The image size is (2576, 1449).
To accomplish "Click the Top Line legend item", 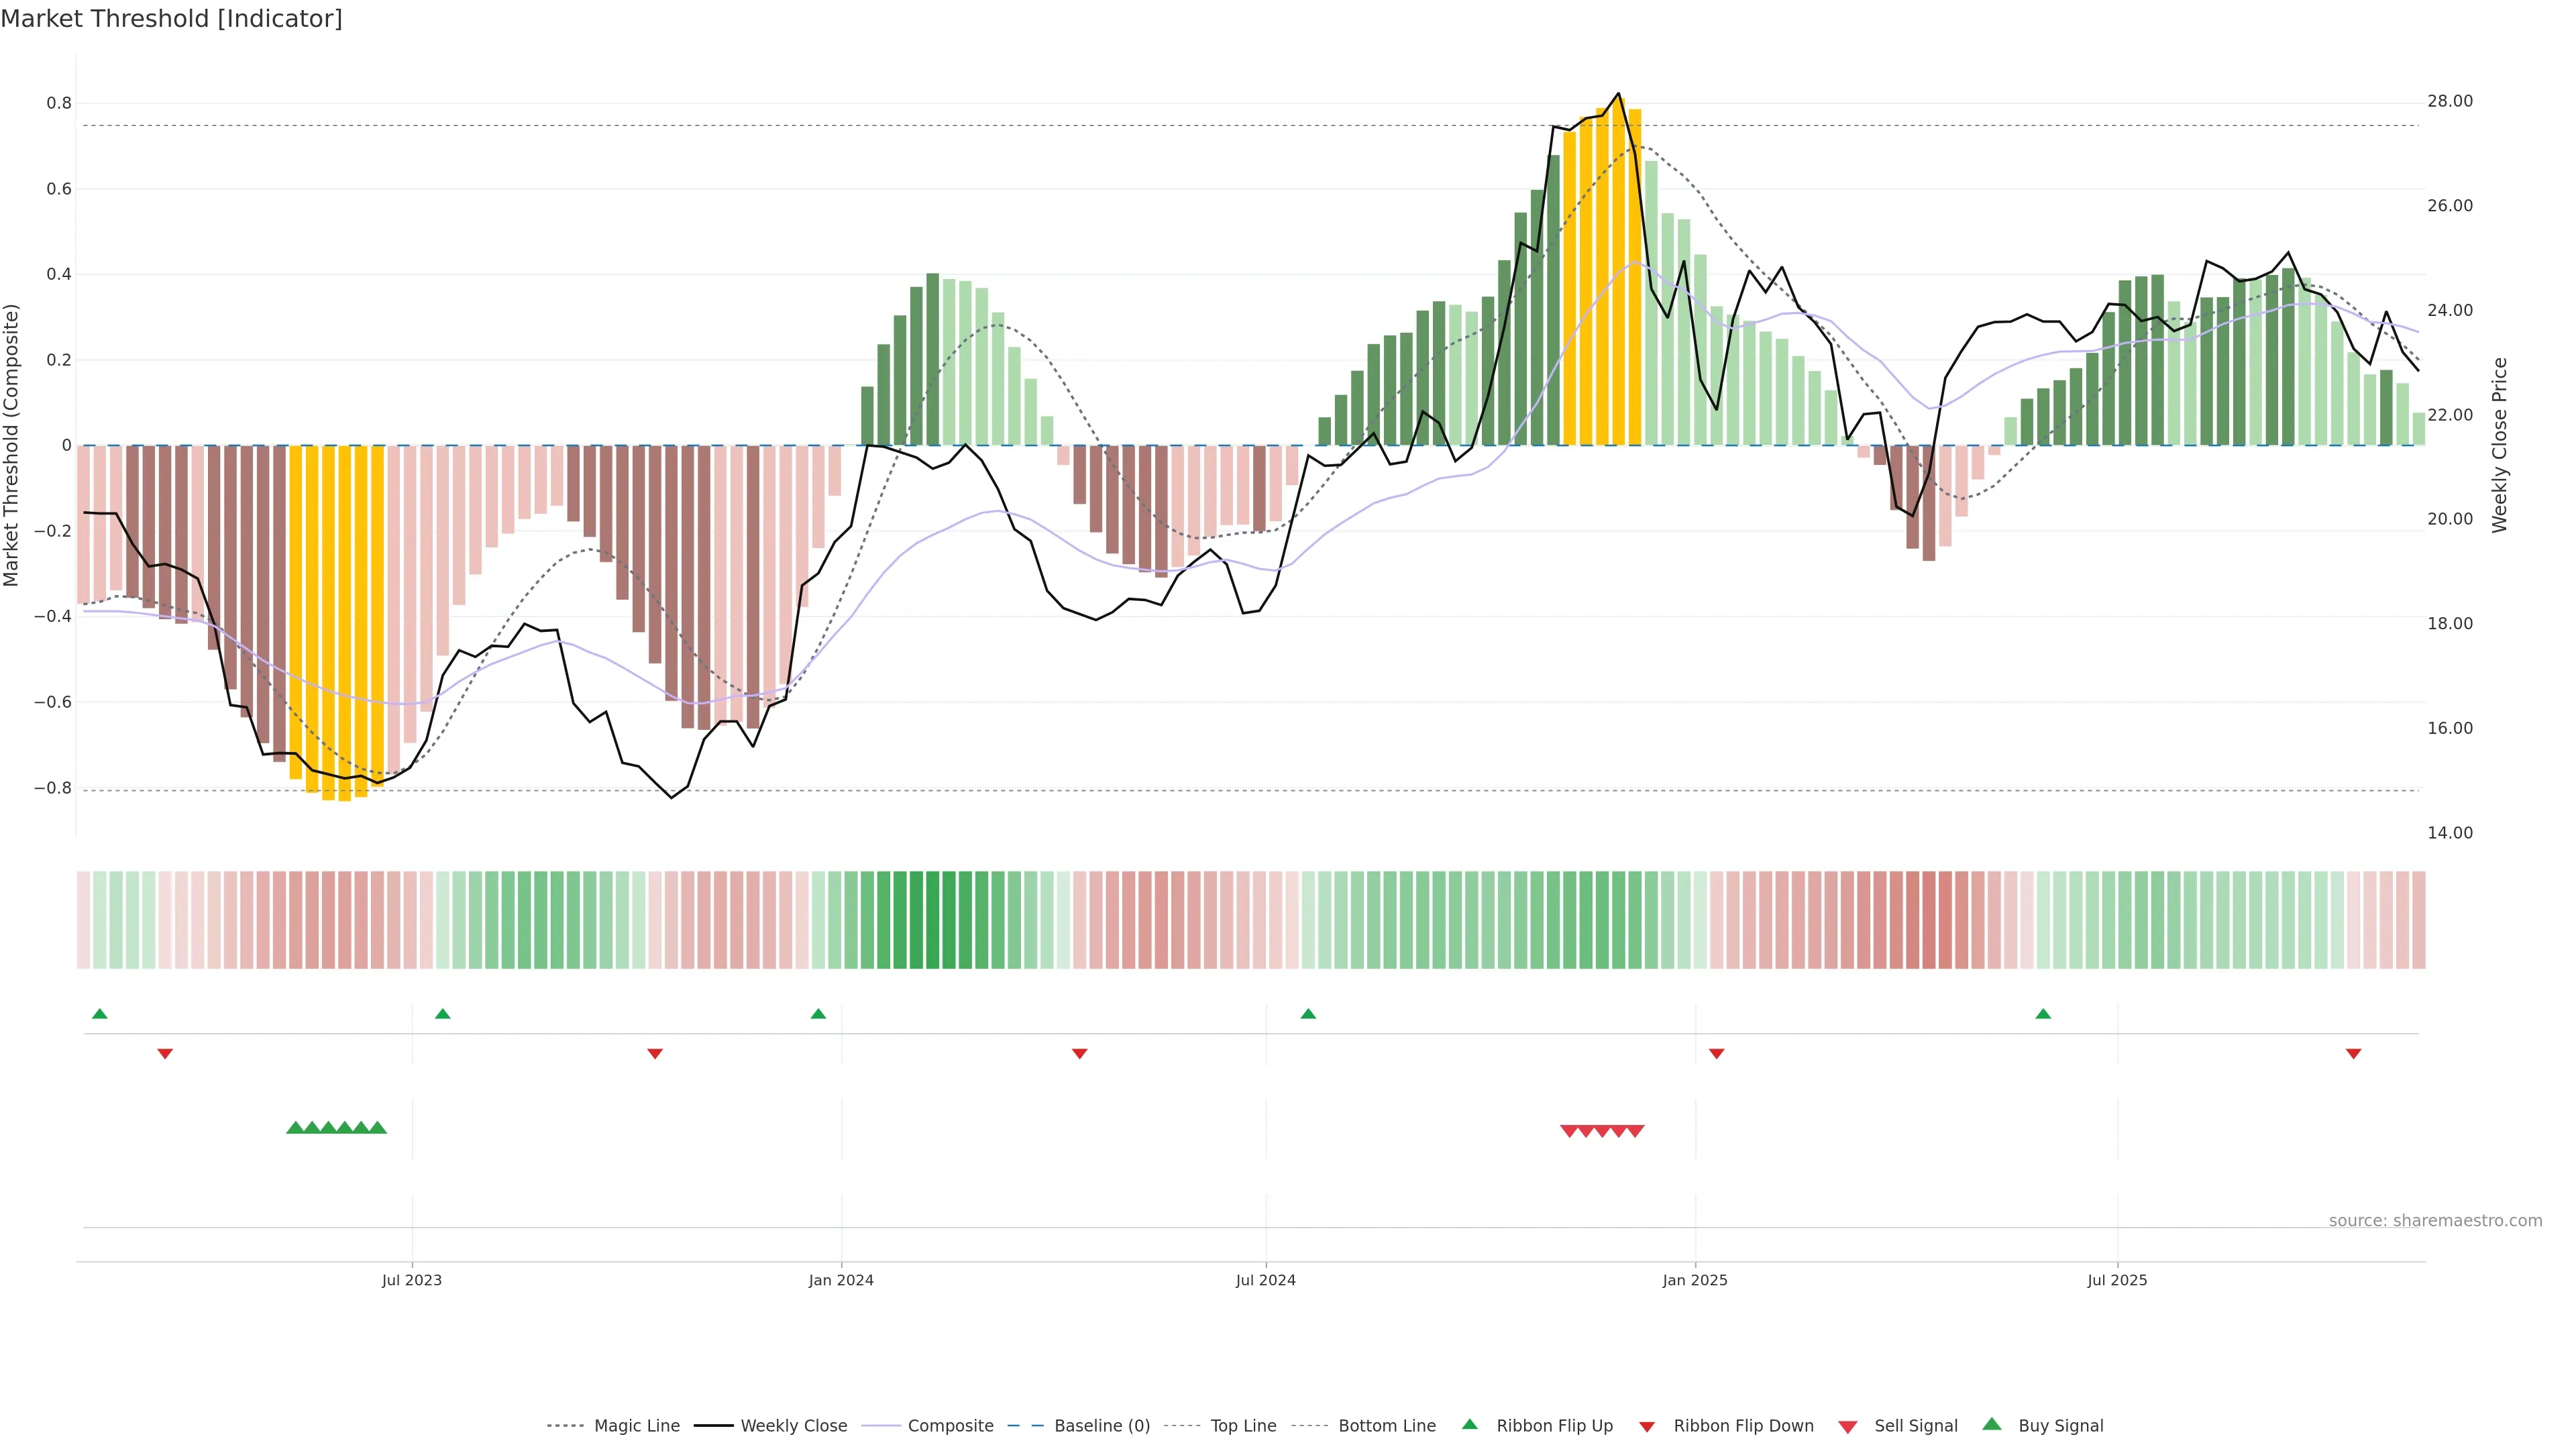I will [x=1243, y=1426].
